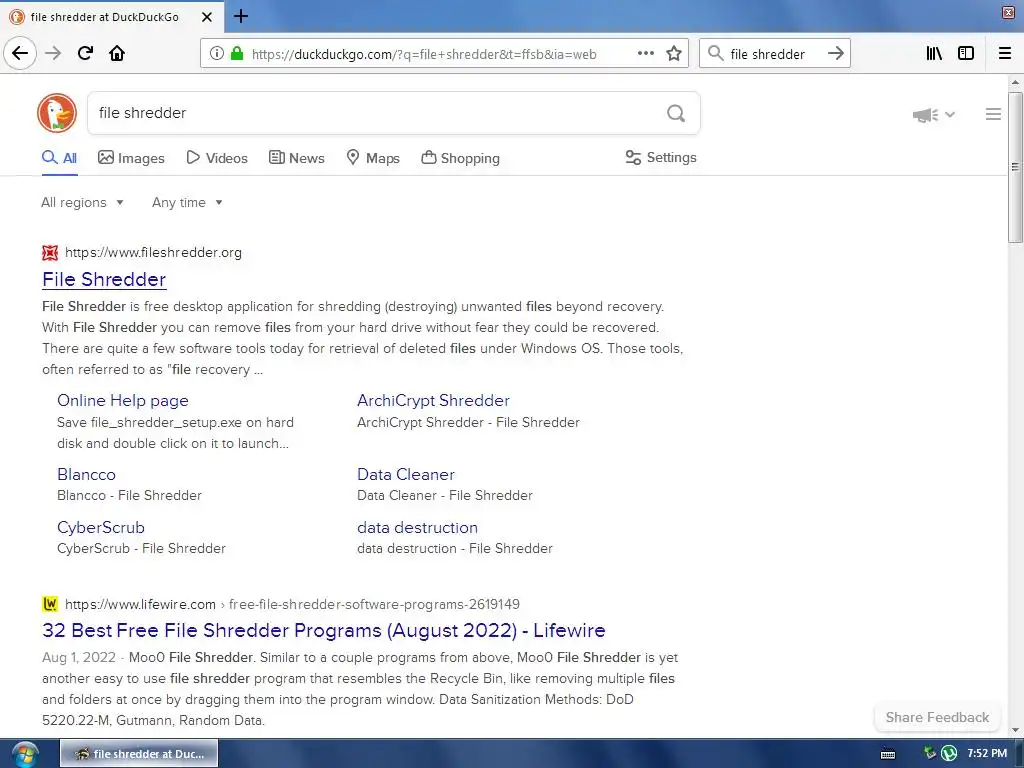Click the green secure connection padlock
This screenshot has height=768, width=1024.
tap(237, 53)
